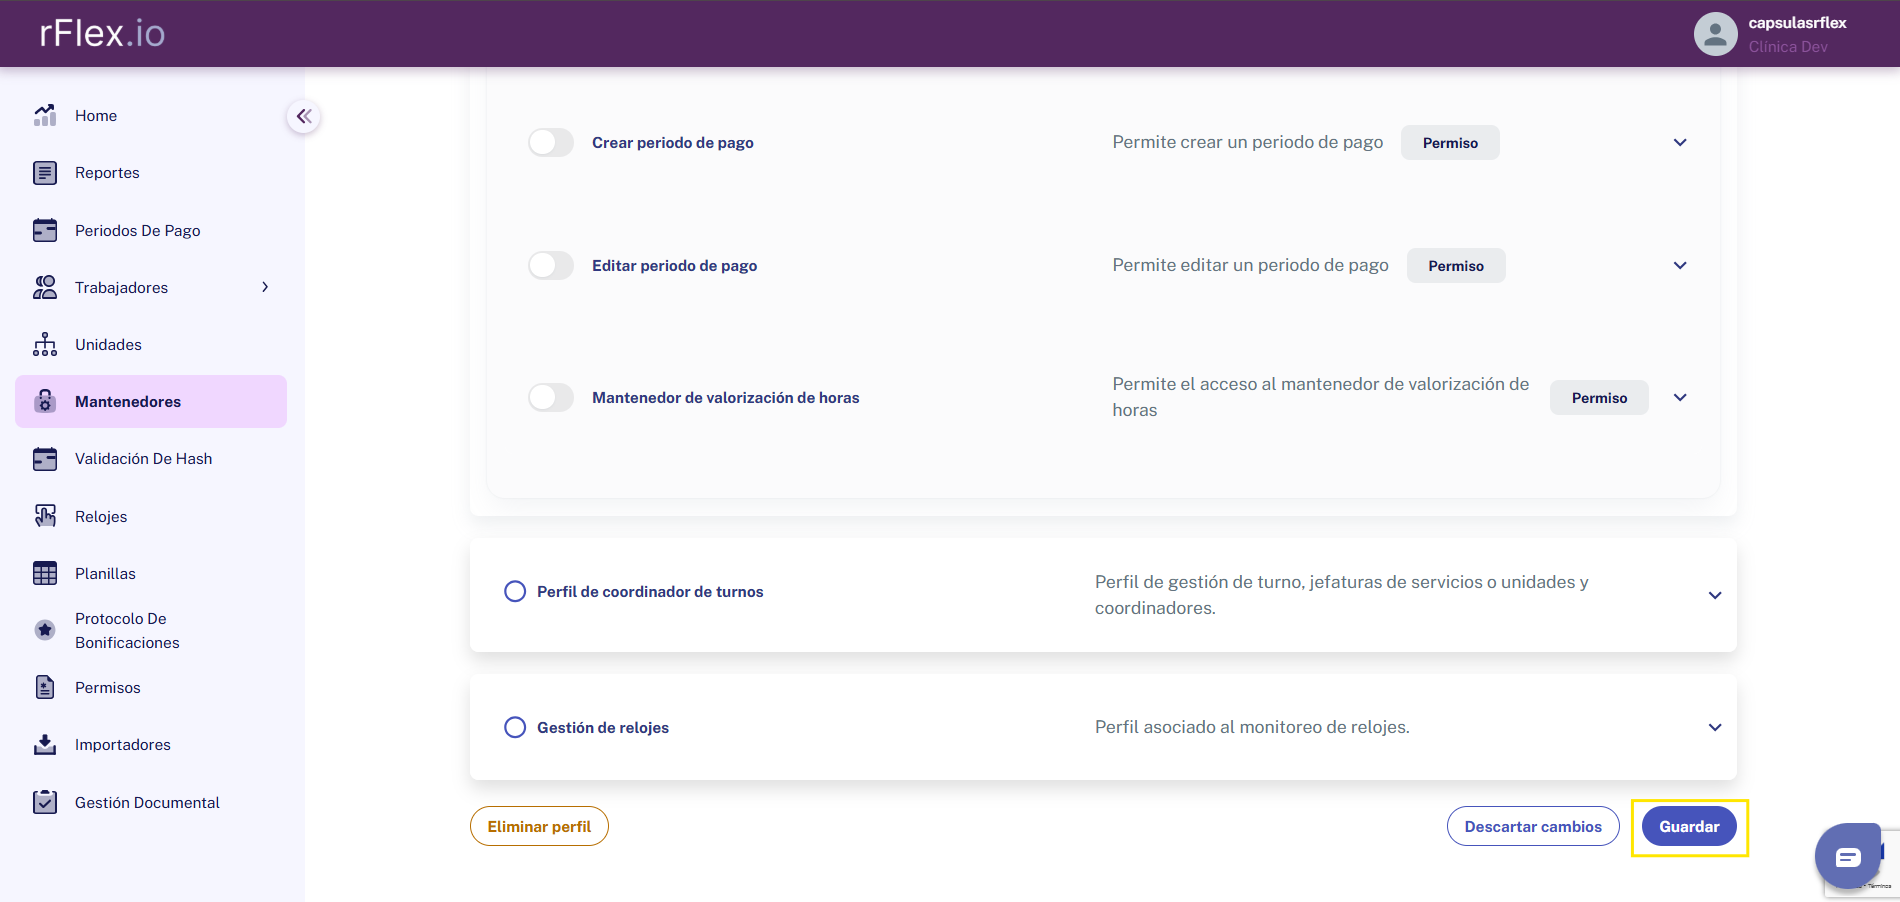Expand Mantenedor de valorización de horas row
1900x902 pixels.
pos(1680,398)
